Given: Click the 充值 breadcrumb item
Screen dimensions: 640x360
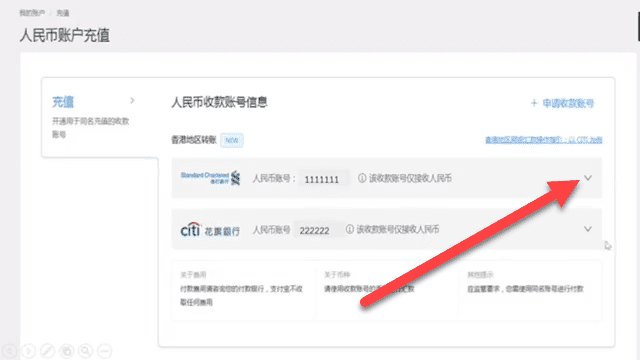Looking at the screenshot, I should click(63, 13).
